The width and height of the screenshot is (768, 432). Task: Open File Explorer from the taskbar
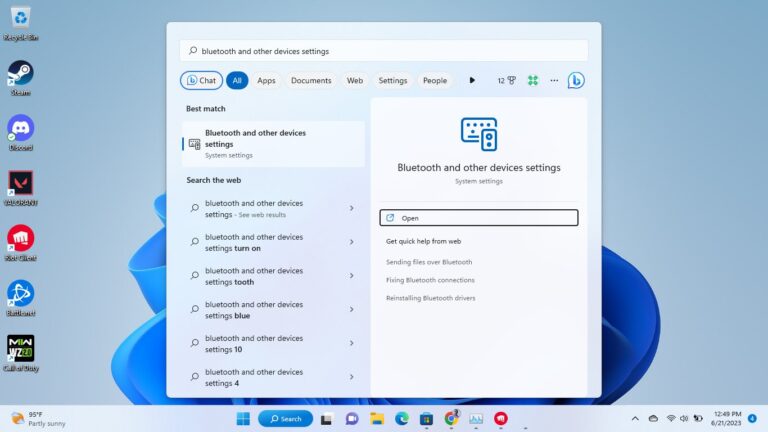tap(377, 418)
